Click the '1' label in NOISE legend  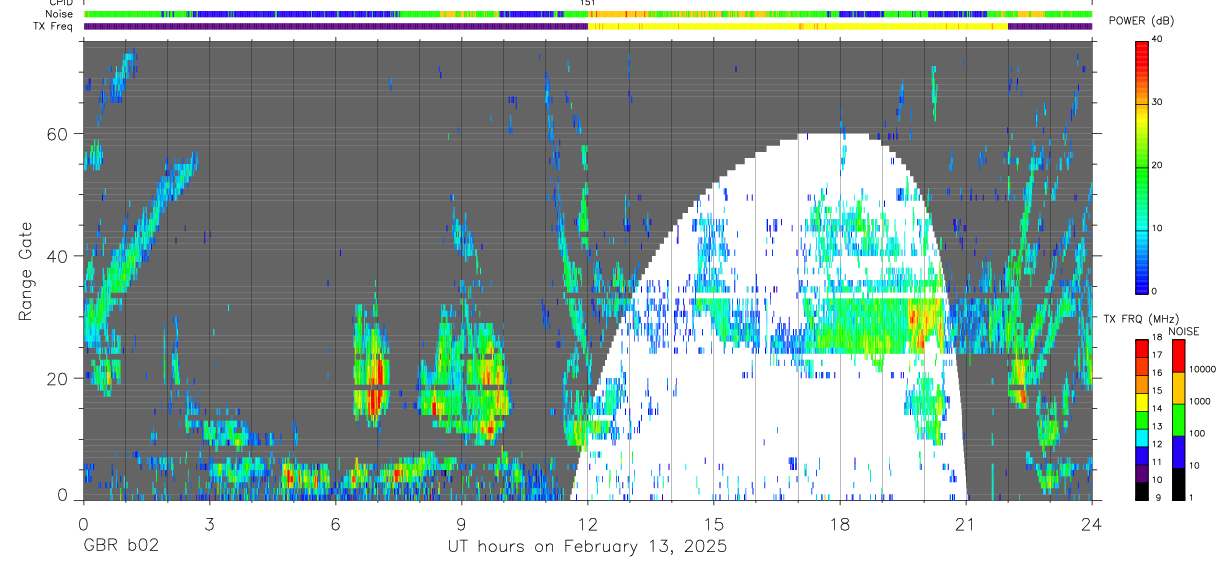(1191, 497)
